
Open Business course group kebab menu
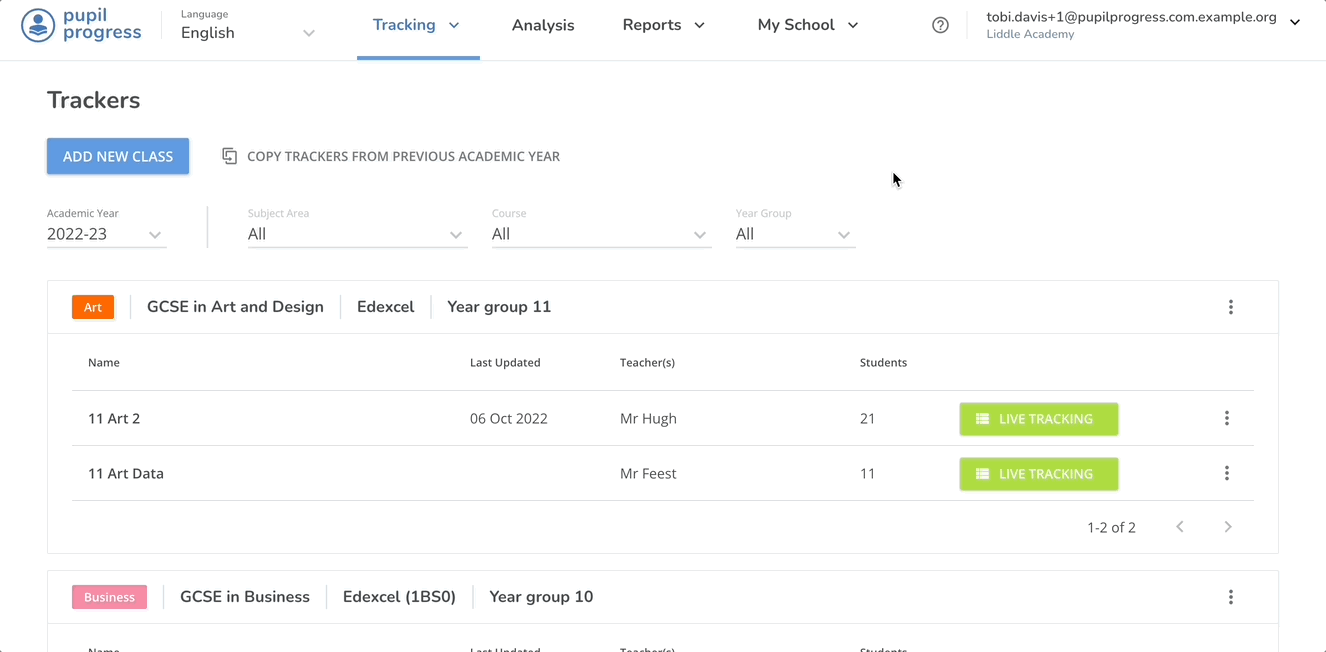pos(1230,597)
